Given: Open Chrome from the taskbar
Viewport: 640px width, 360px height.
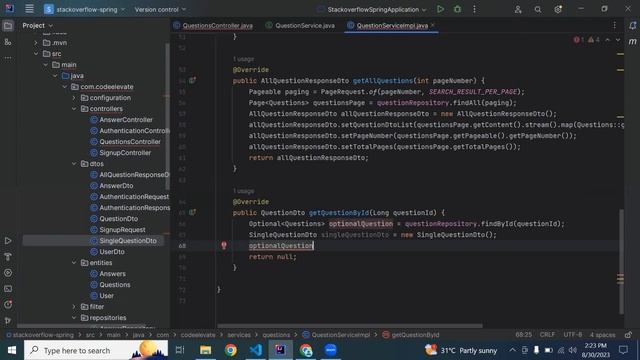Looking at the screenshot, I should [x=231, y=350].
